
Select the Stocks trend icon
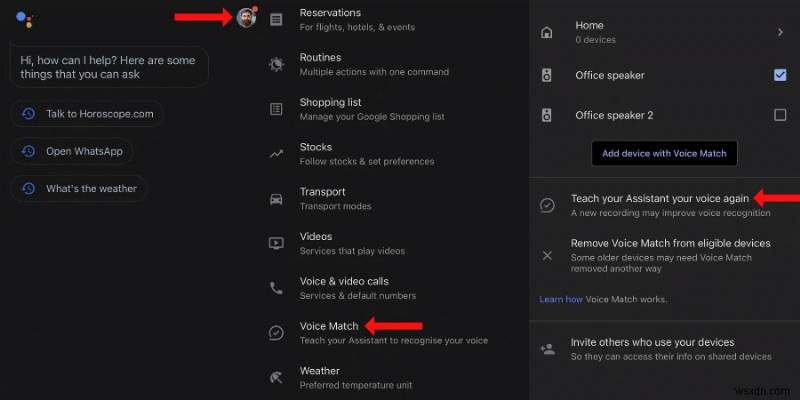pos(276,154)
